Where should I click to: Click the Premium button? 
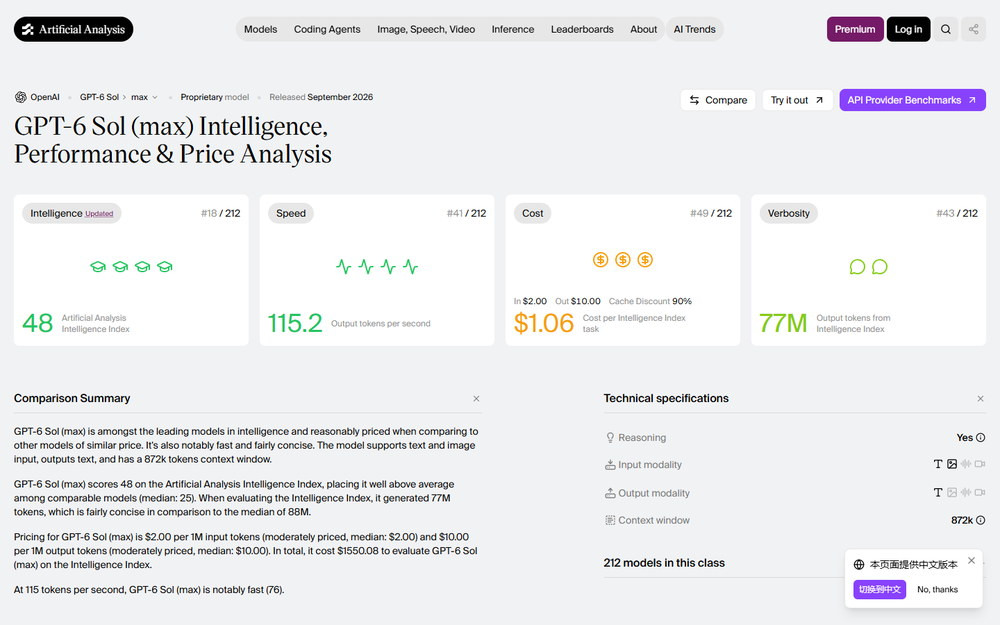[x=855, y=29]
